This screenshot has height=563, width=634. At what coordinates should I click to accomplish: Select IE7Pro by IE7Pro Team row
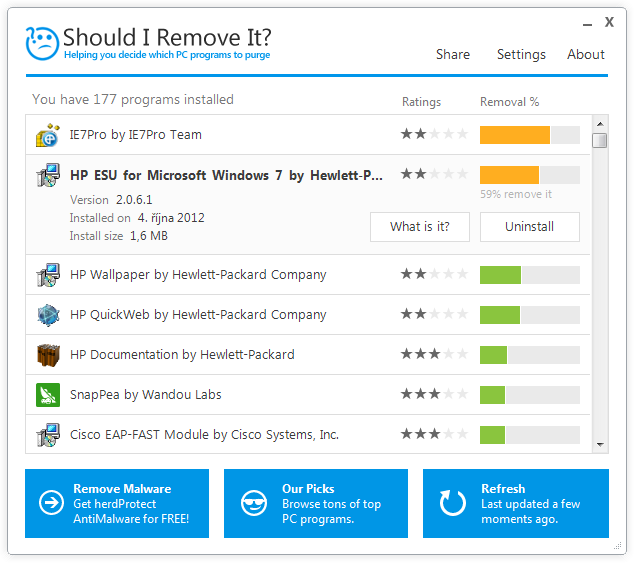click(308, 135)
